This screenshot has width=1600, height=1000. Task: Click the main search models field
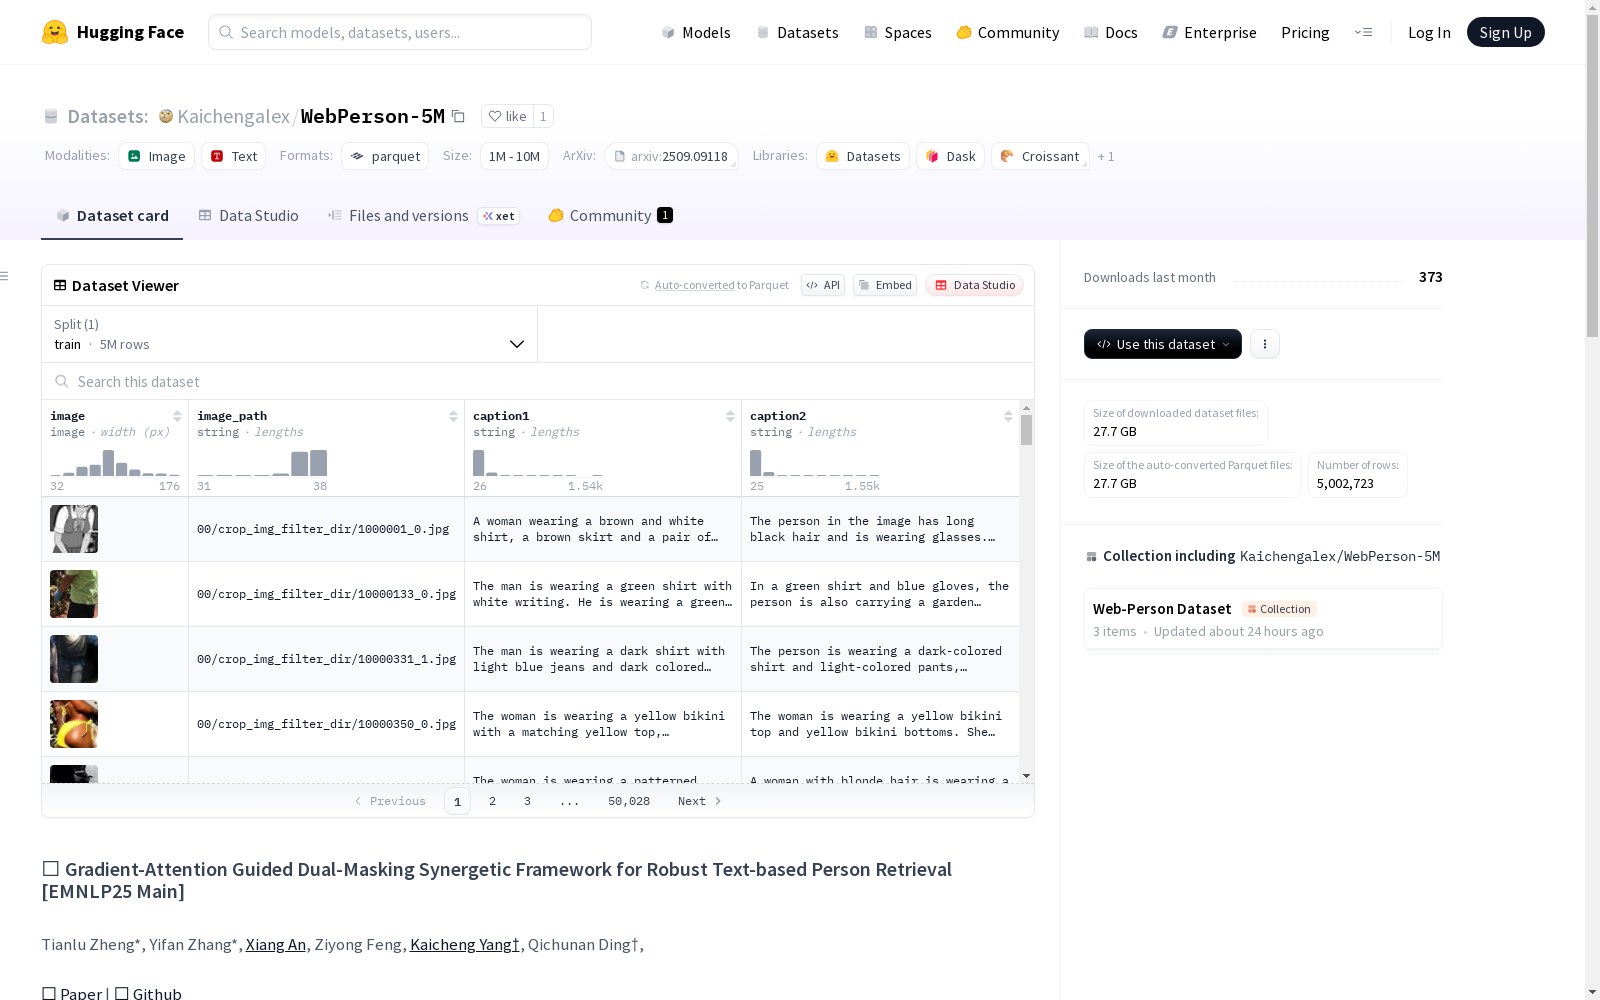[x=400, y=32]
